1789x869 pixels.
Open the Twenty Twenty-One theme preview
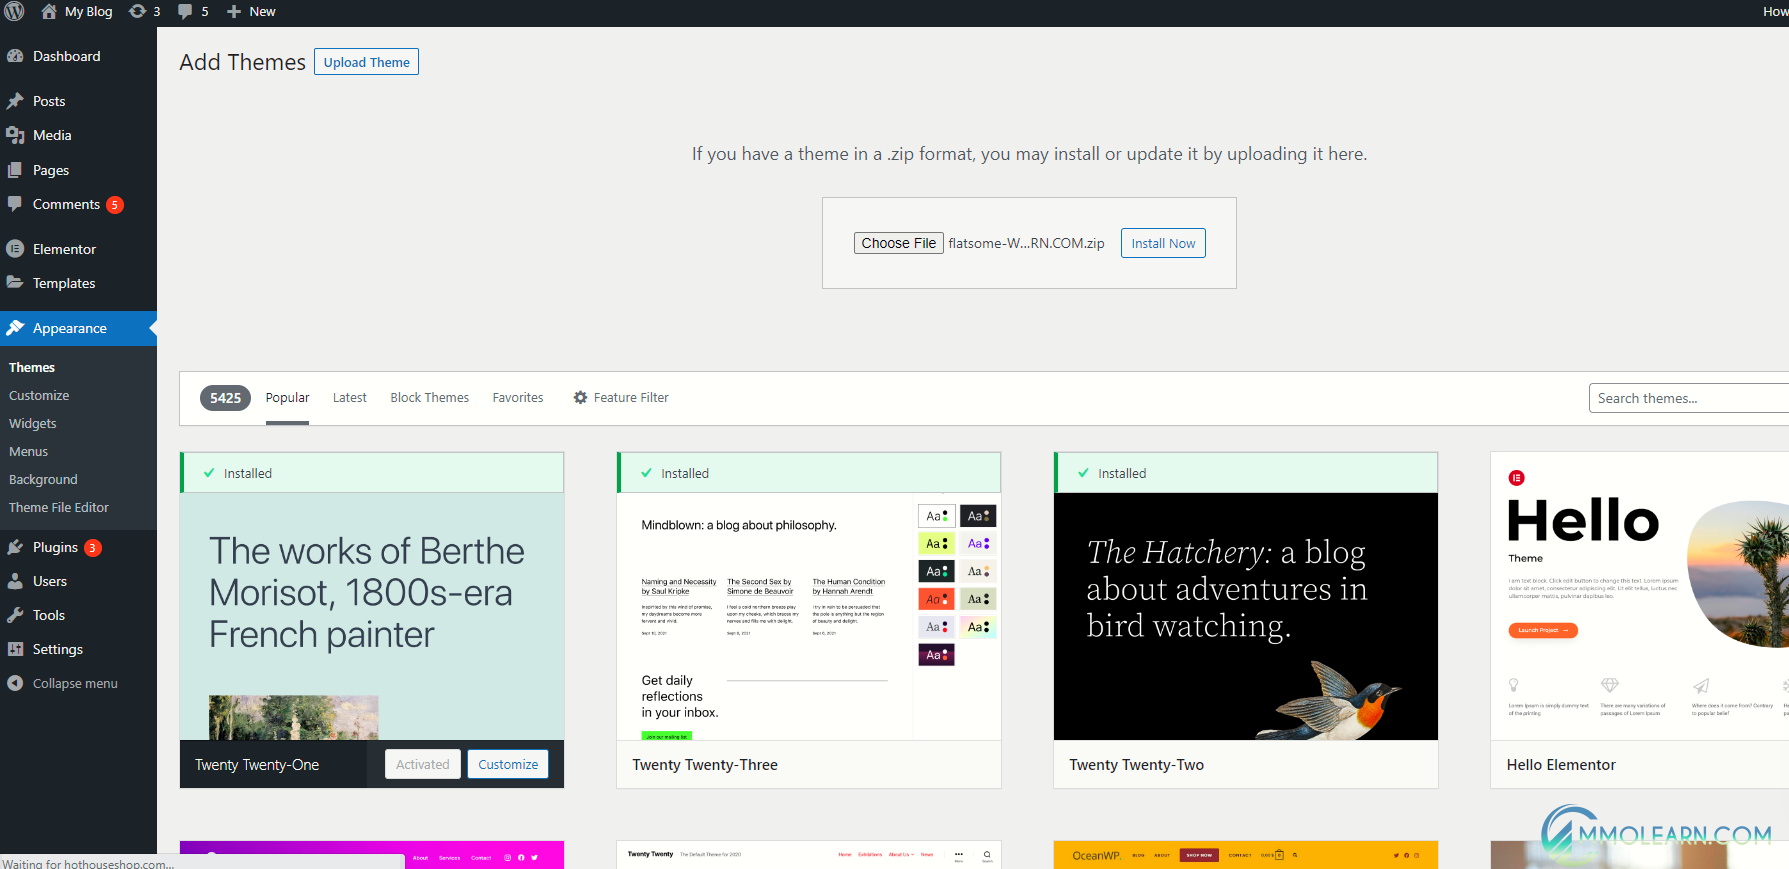(x=372, y=616)
